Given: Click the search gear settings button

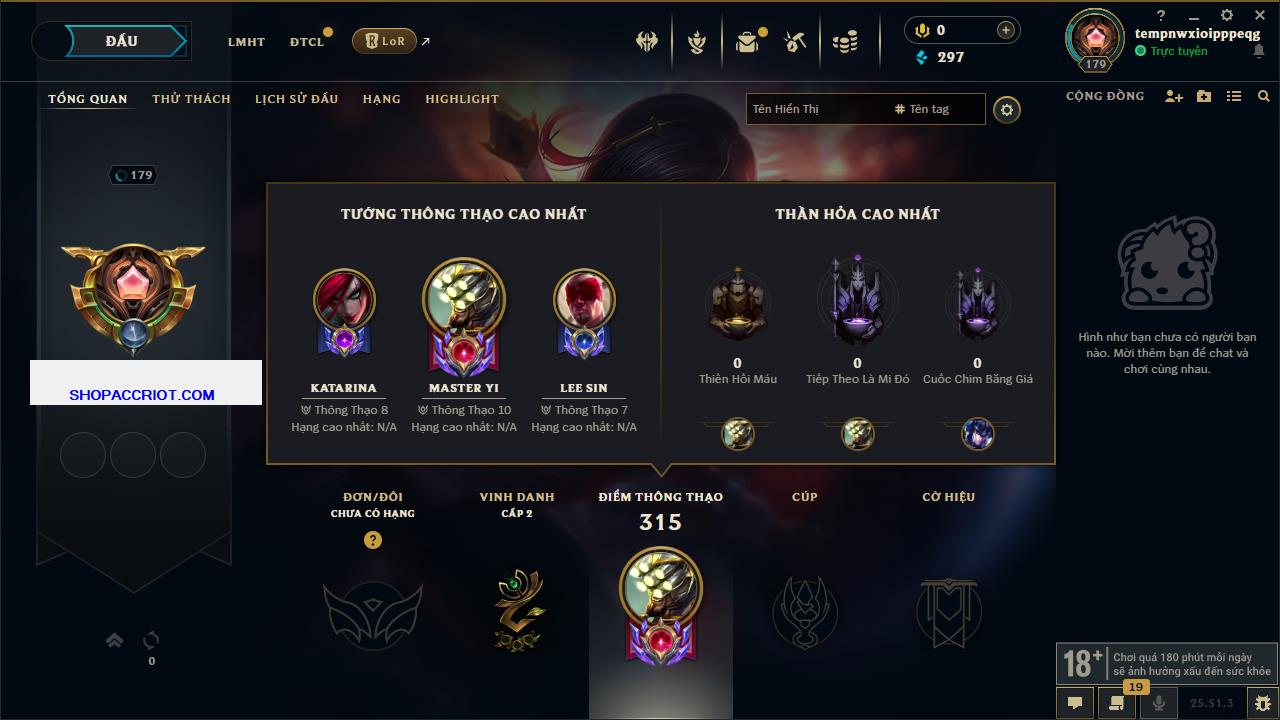Looking at the screenshot, I should point(1007,109).
